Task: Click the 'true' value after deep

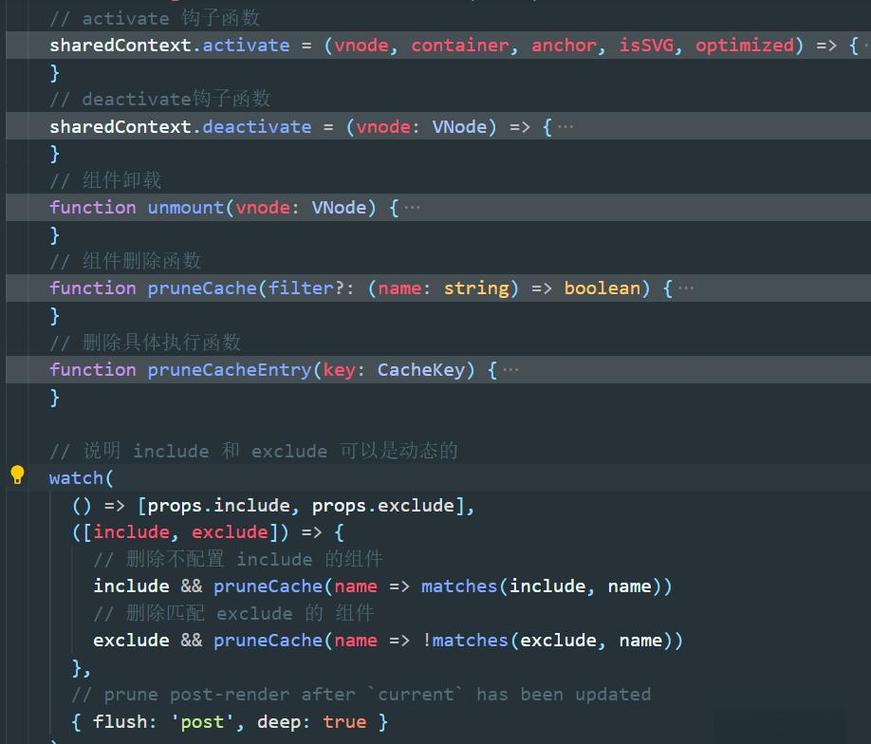Action: click(x=344, y=722)
